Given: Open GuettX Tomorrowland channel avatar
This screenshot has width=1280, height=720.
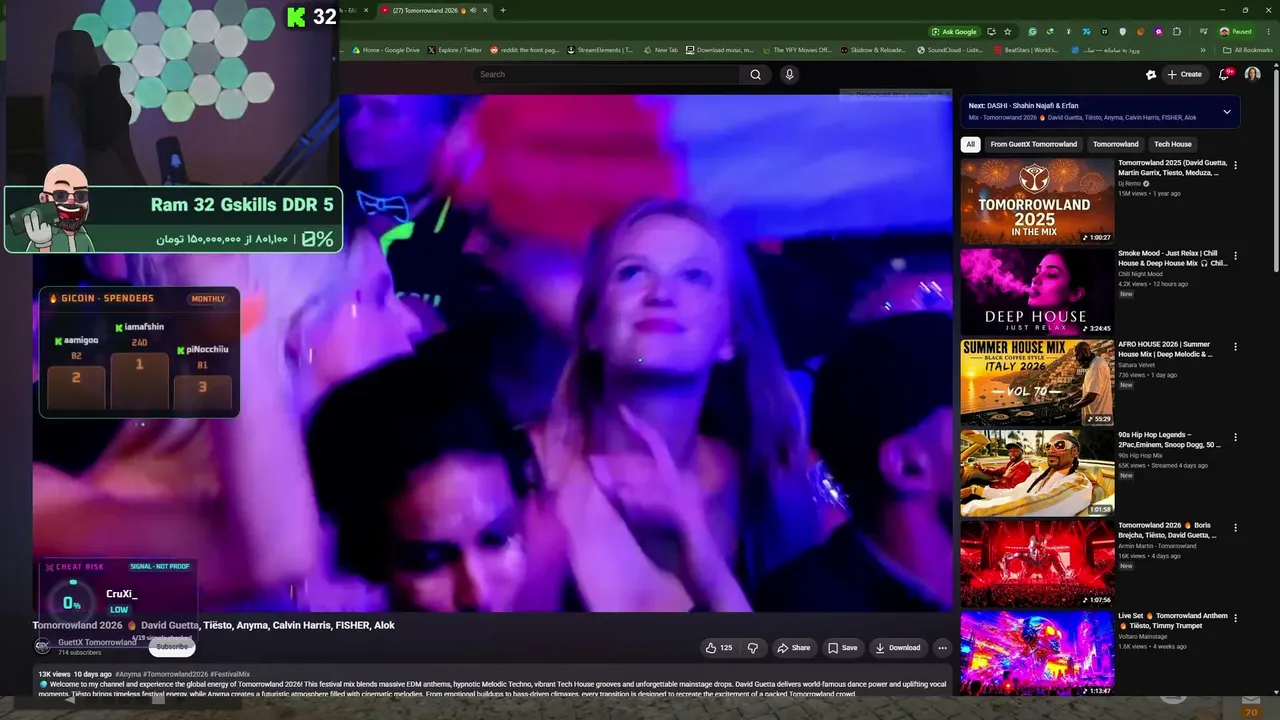Looking at the screenshot, I should click(x=43, y=646).
